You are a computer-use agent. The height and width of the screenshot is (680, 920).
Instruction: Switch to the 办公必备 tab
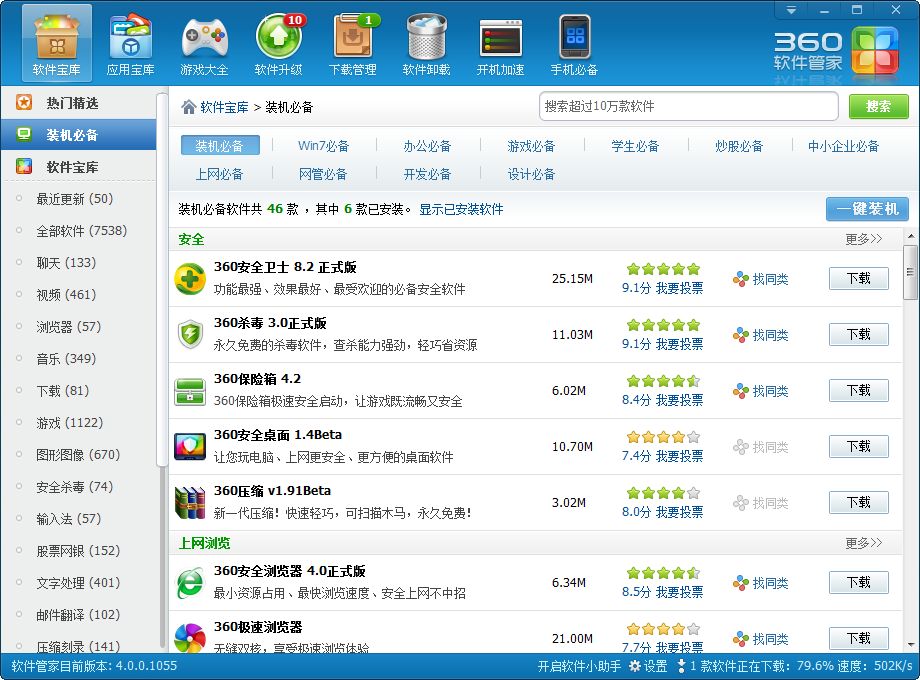(427, 145)
